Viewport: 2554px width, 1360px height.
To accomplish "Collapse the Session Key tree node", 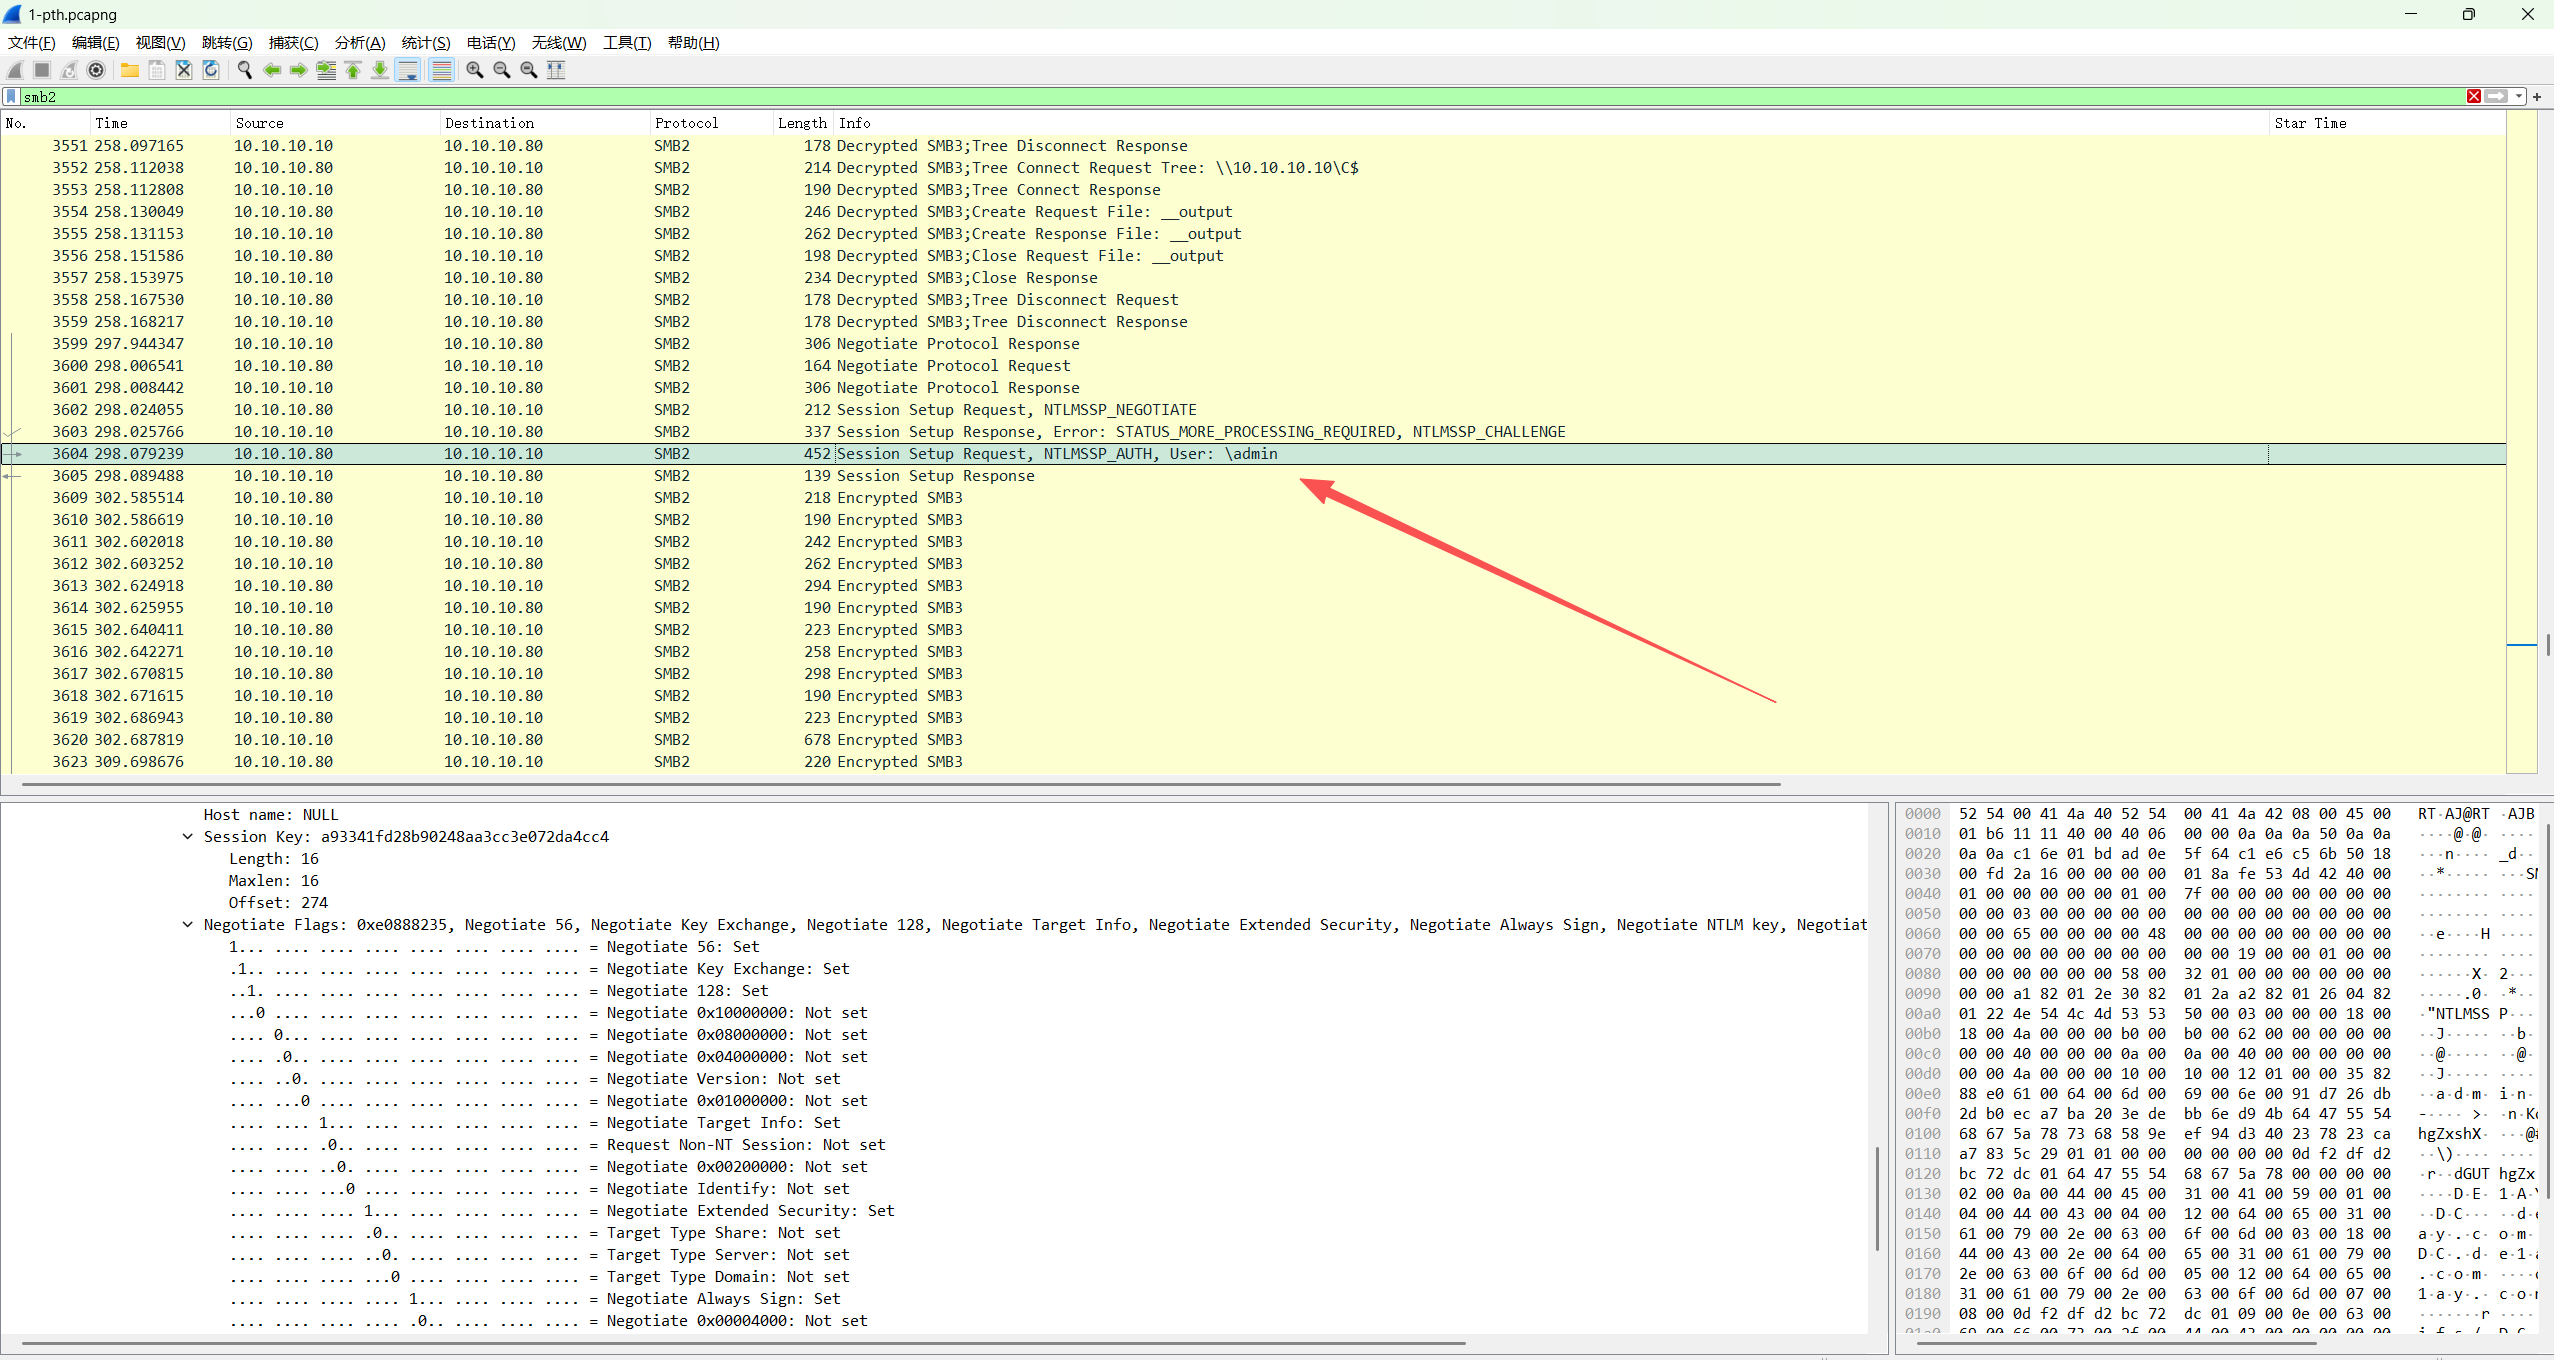I will [187, 837].
